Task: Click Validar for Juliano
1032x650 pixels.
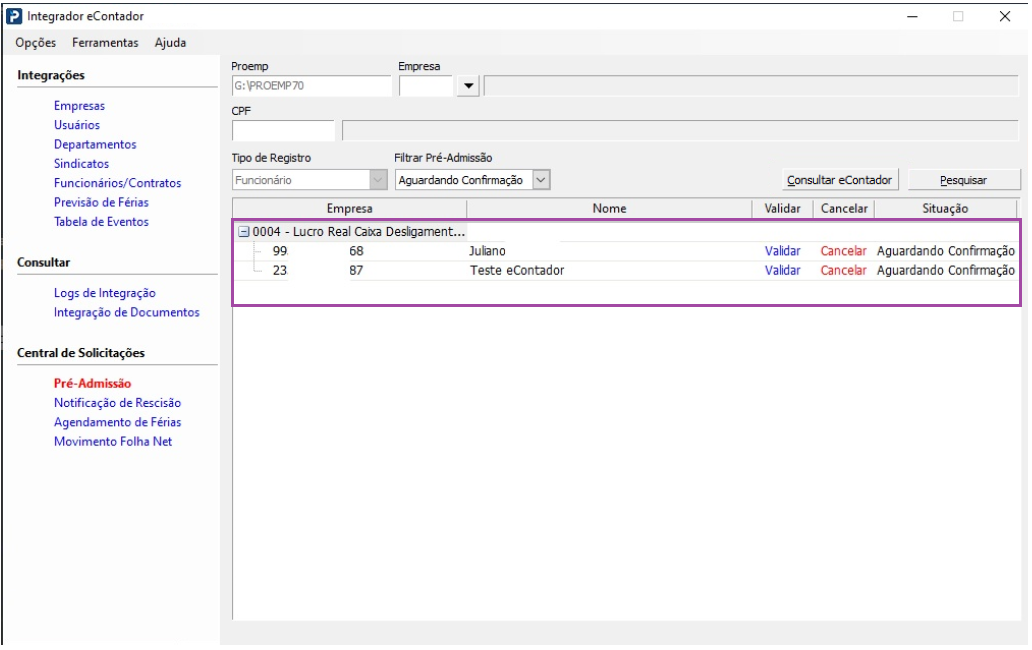Action: point(783,251)
